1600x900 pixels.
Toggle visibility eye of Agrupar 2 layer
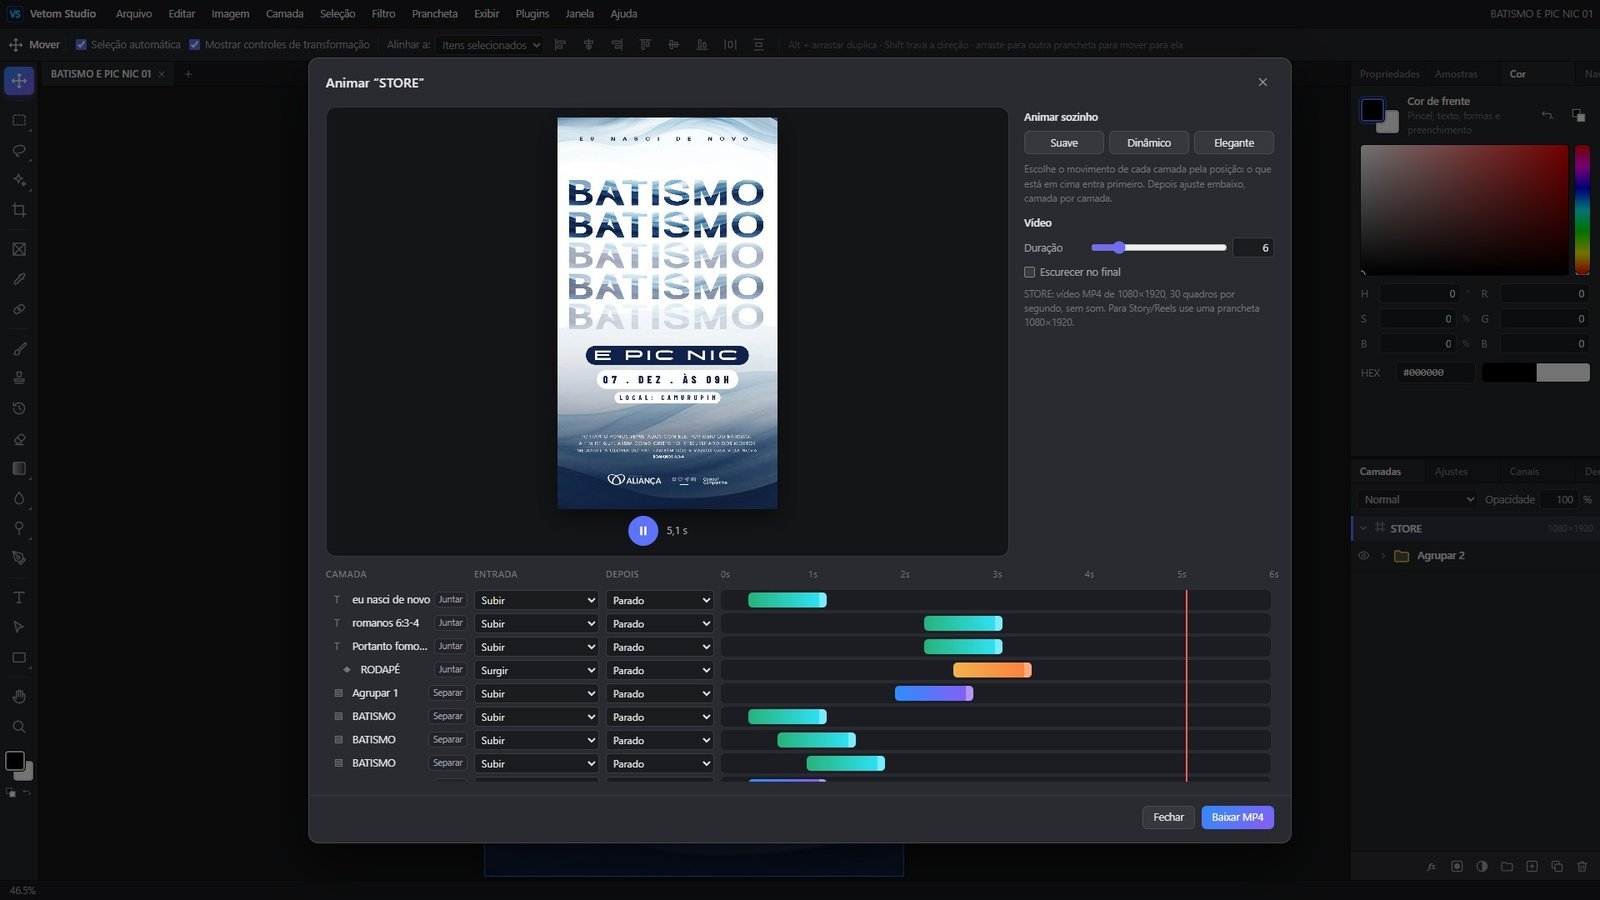pos(1363,556)
